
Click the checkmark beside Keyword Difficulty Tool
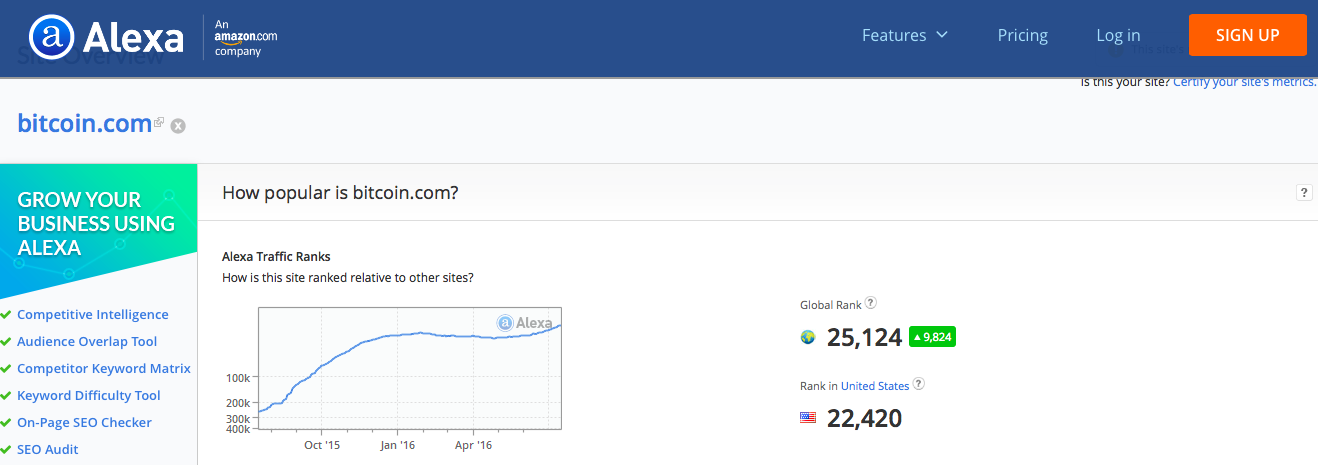(6, 395)
